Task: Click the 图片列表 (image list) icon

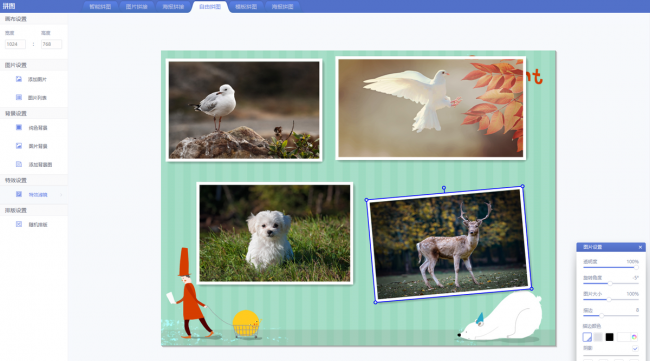Action: (19, 97)
